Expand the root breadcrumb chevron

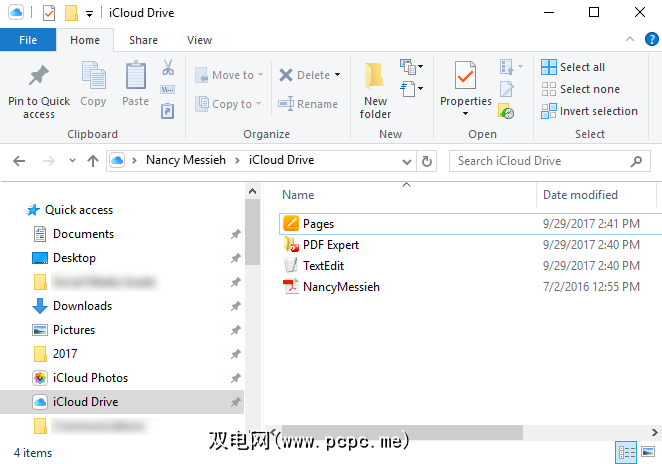tap(134, 160)
